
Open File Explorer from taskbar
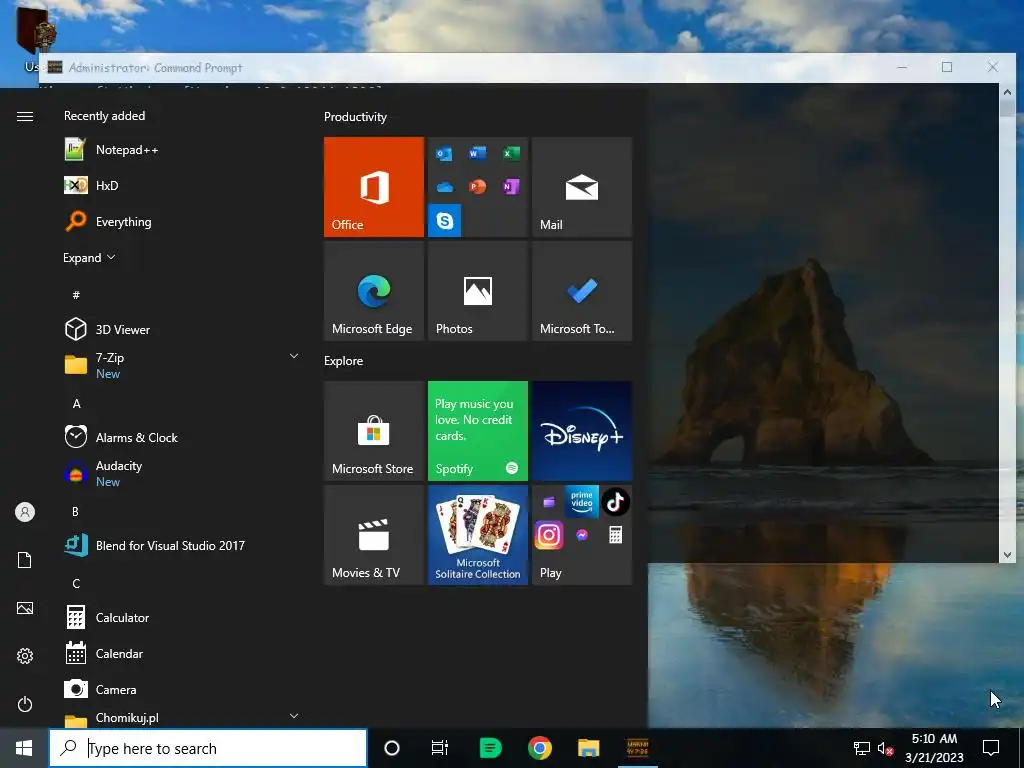point(588,748)
